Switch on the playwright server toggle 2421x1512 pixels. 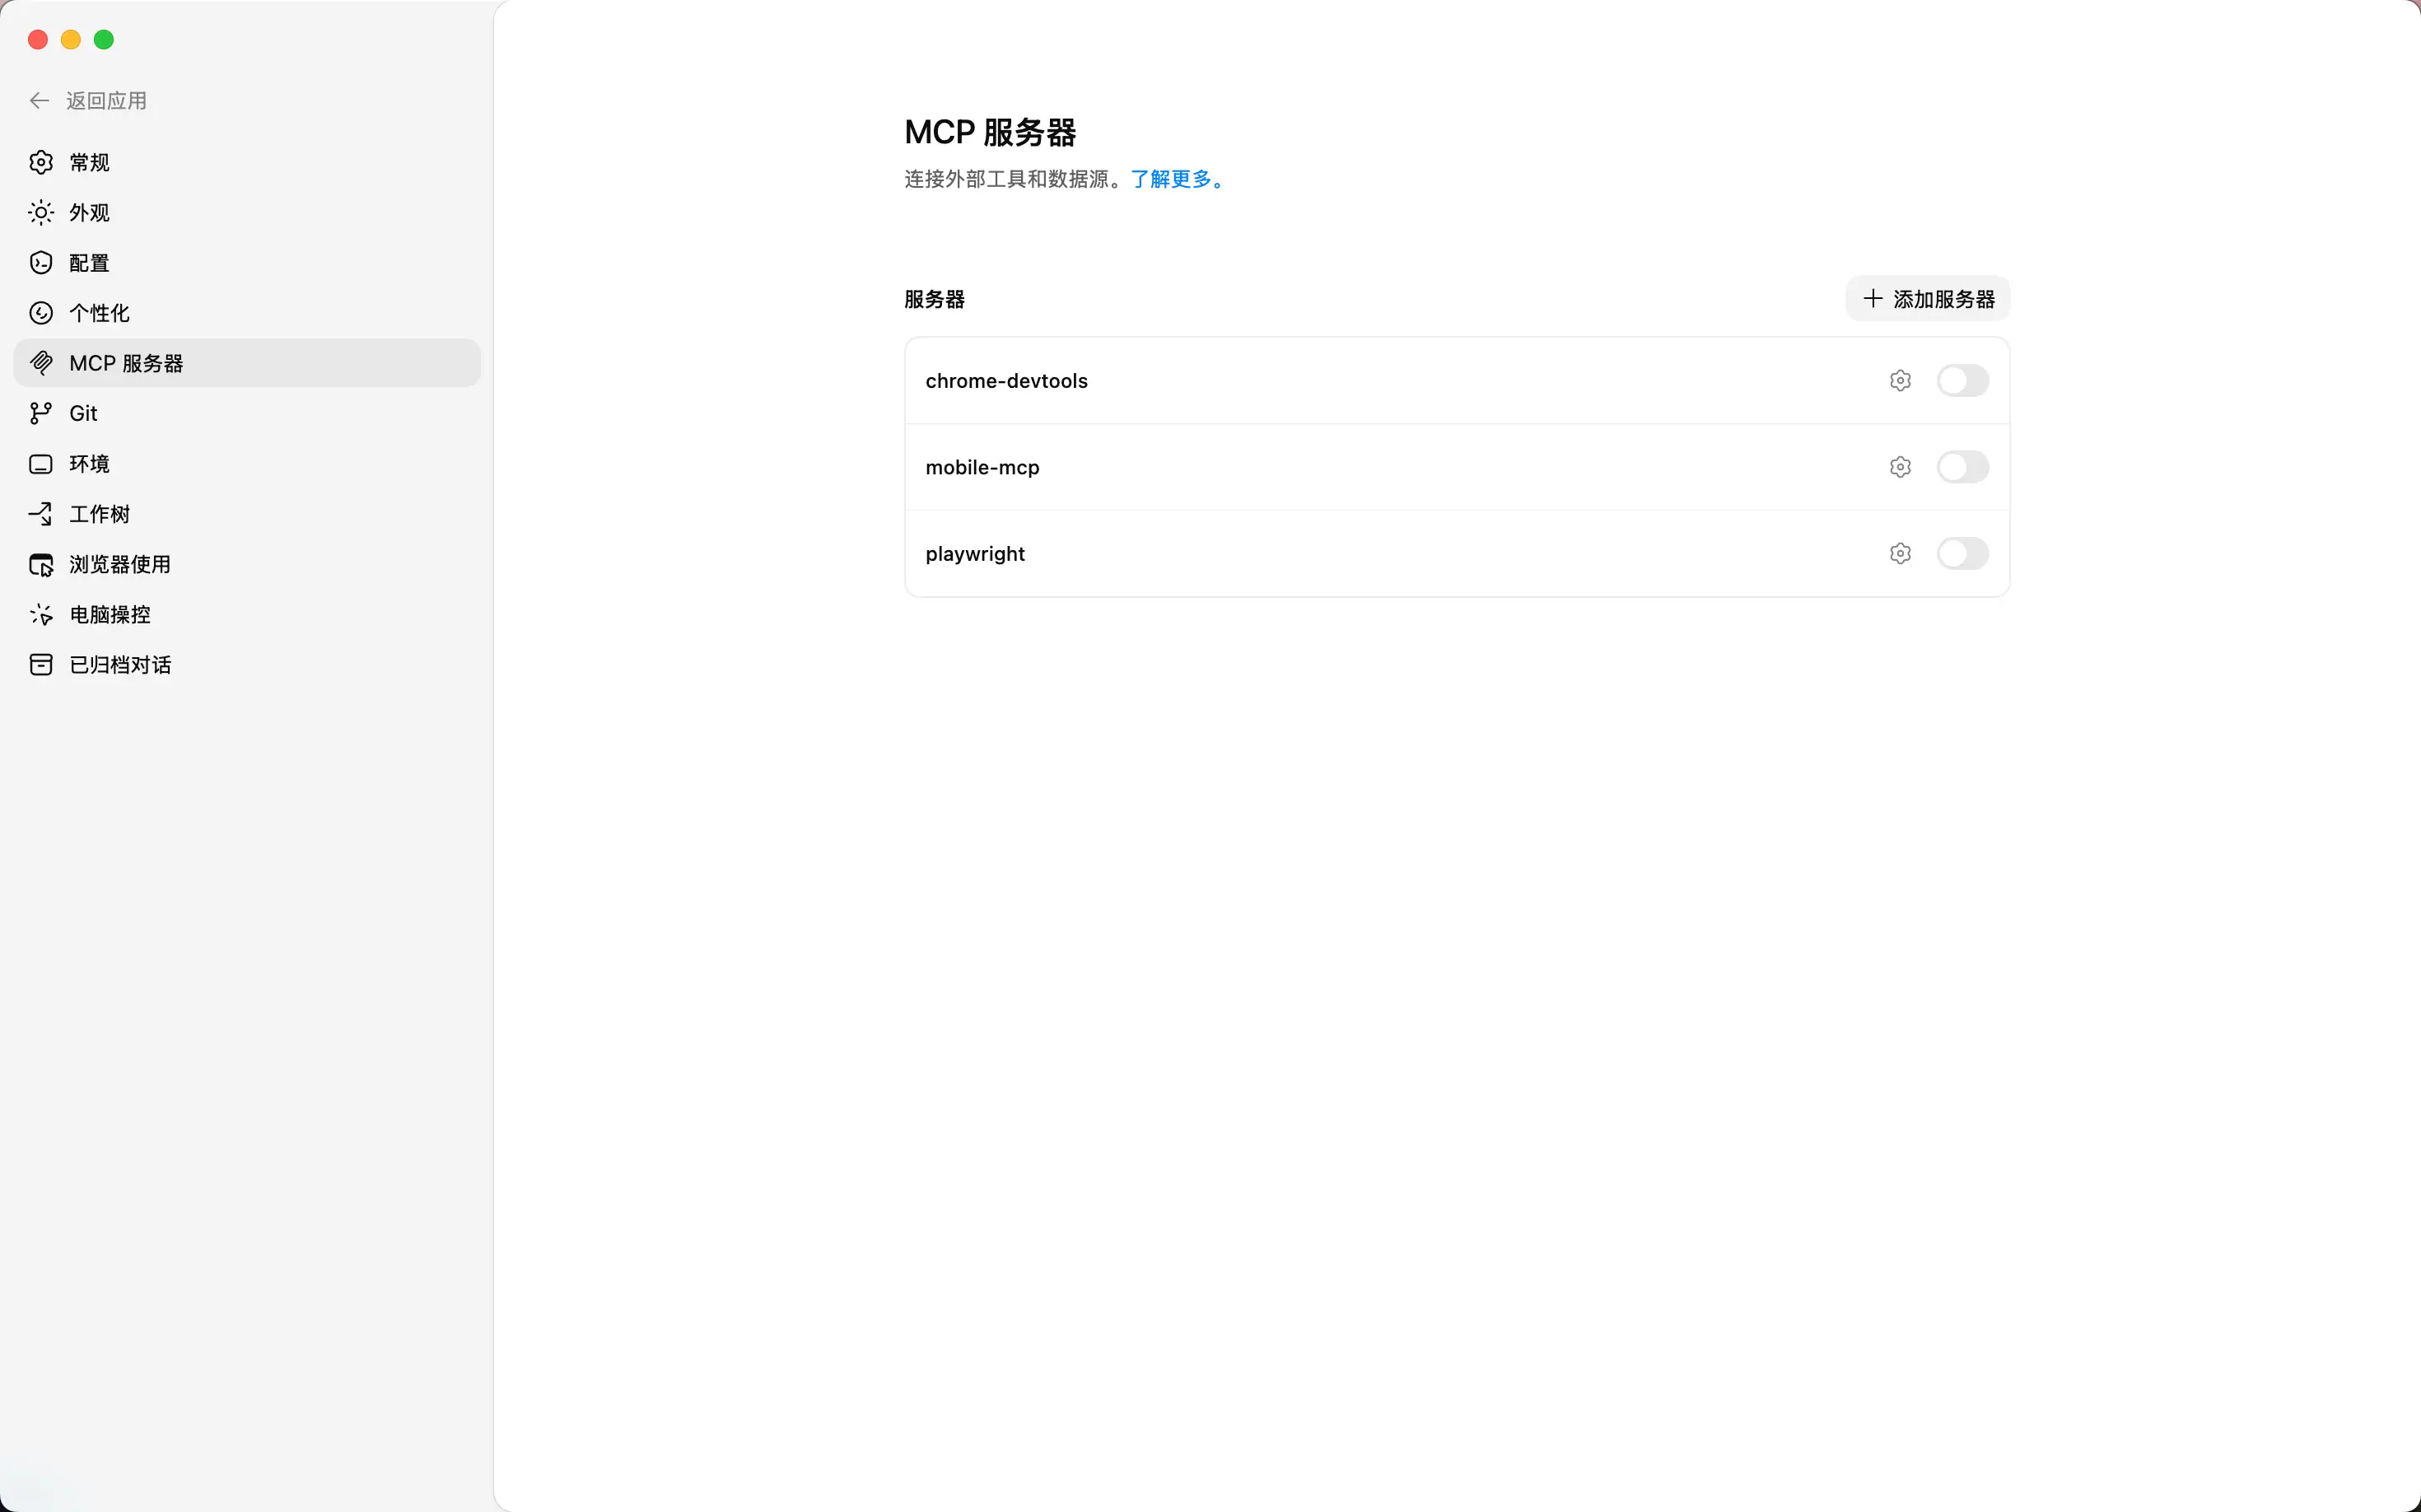[1962, 553]
